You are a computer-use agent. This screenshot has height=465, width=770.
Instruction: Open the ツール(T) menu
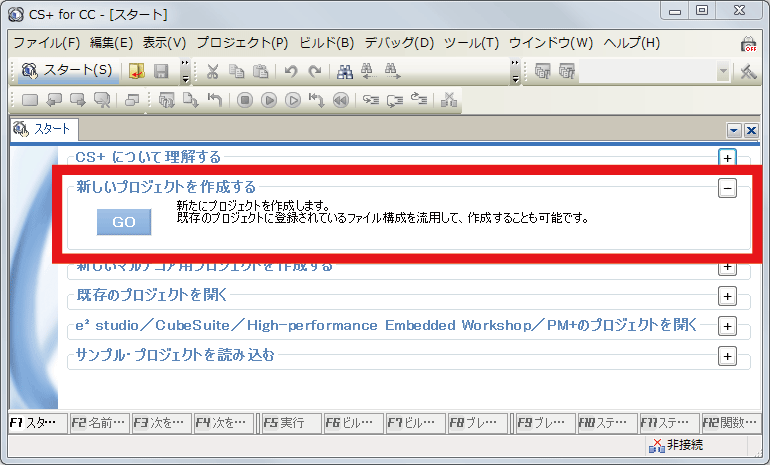click(x=471, y=43)
